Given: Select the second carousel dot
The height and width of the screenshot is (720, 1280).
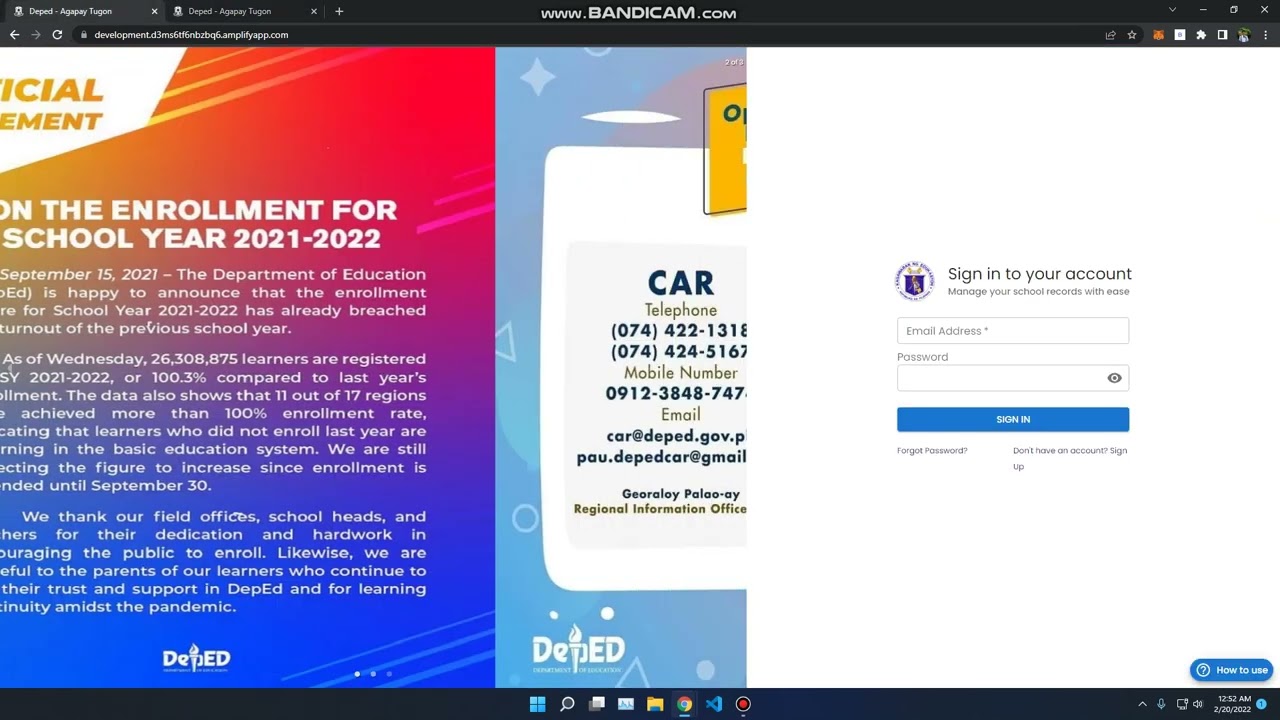Looking at the screenshot, I should pos(373,674).
